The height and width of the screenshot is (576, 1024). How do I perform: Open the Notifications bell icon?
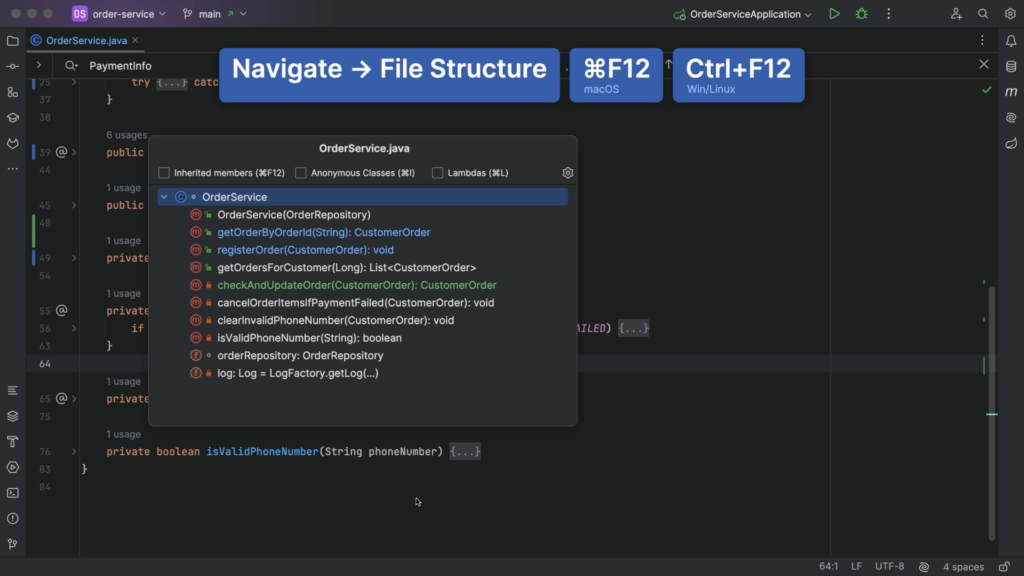1011,40
